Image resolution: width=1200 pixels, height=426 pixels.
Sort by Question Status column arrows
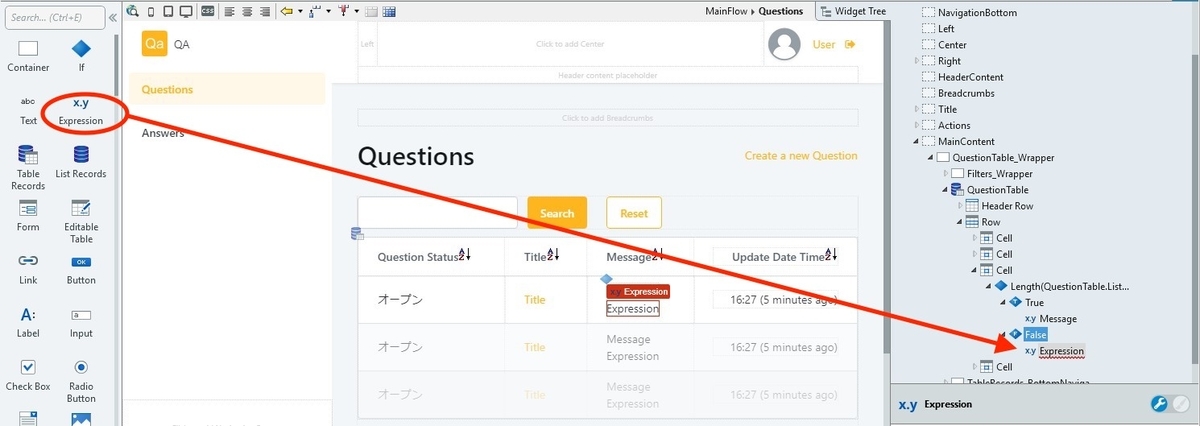coord(464,256)
